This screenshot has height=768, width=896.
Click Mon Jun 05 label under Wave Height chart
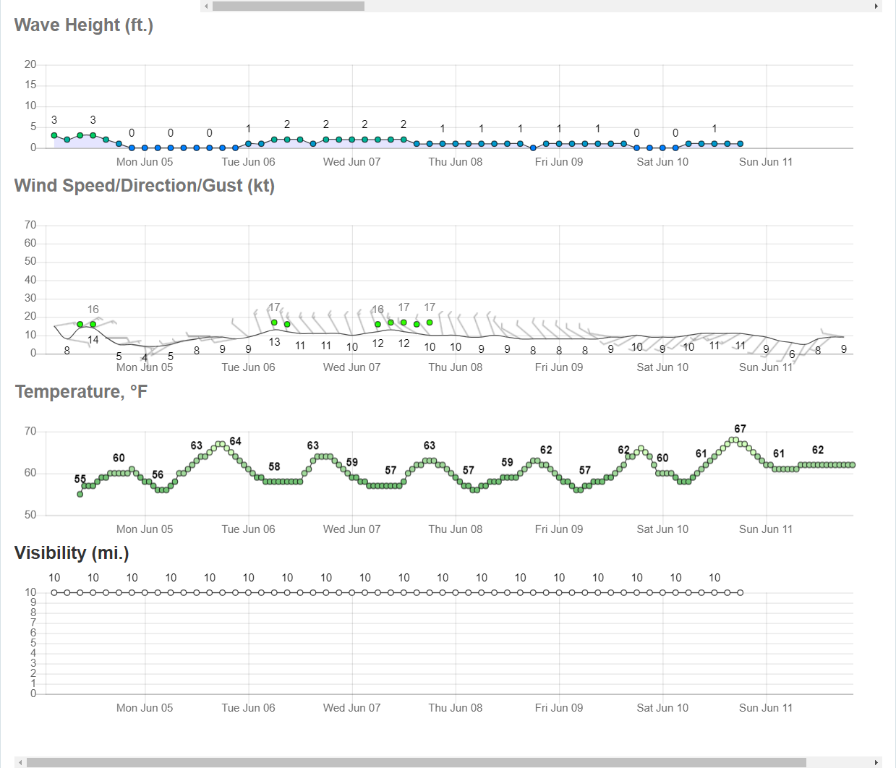coord(145,162)
